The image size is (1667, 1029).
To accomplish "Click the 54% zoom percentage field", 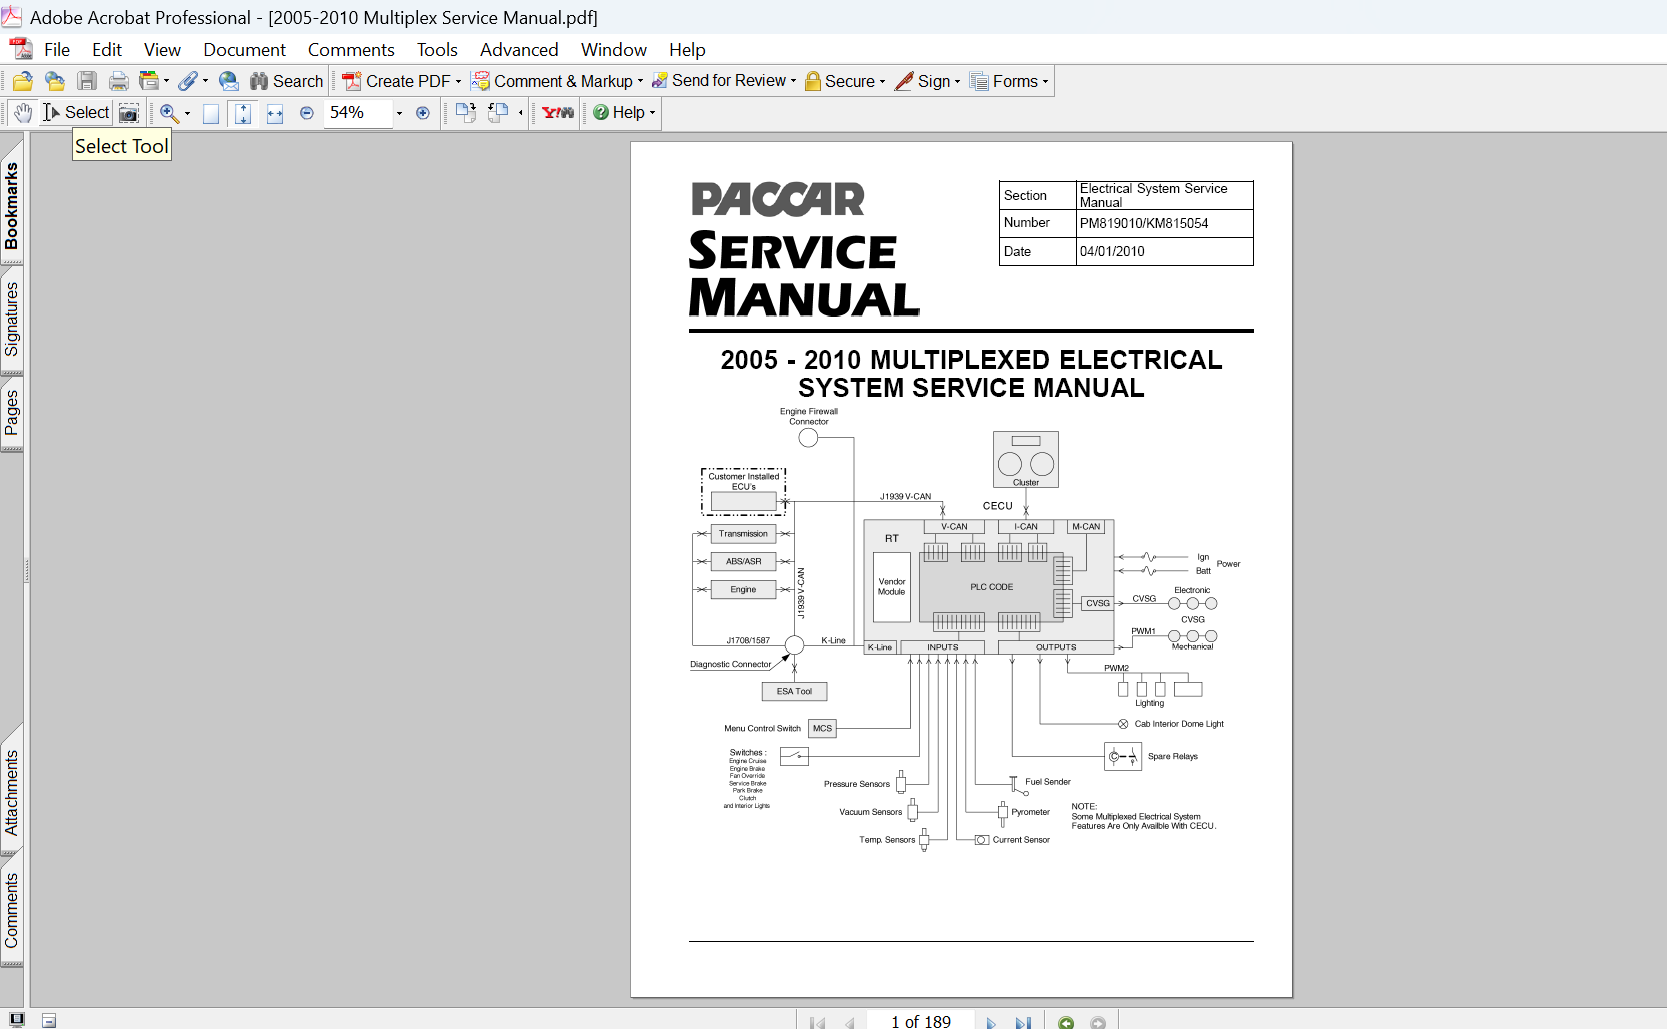I will click(358, 113).
